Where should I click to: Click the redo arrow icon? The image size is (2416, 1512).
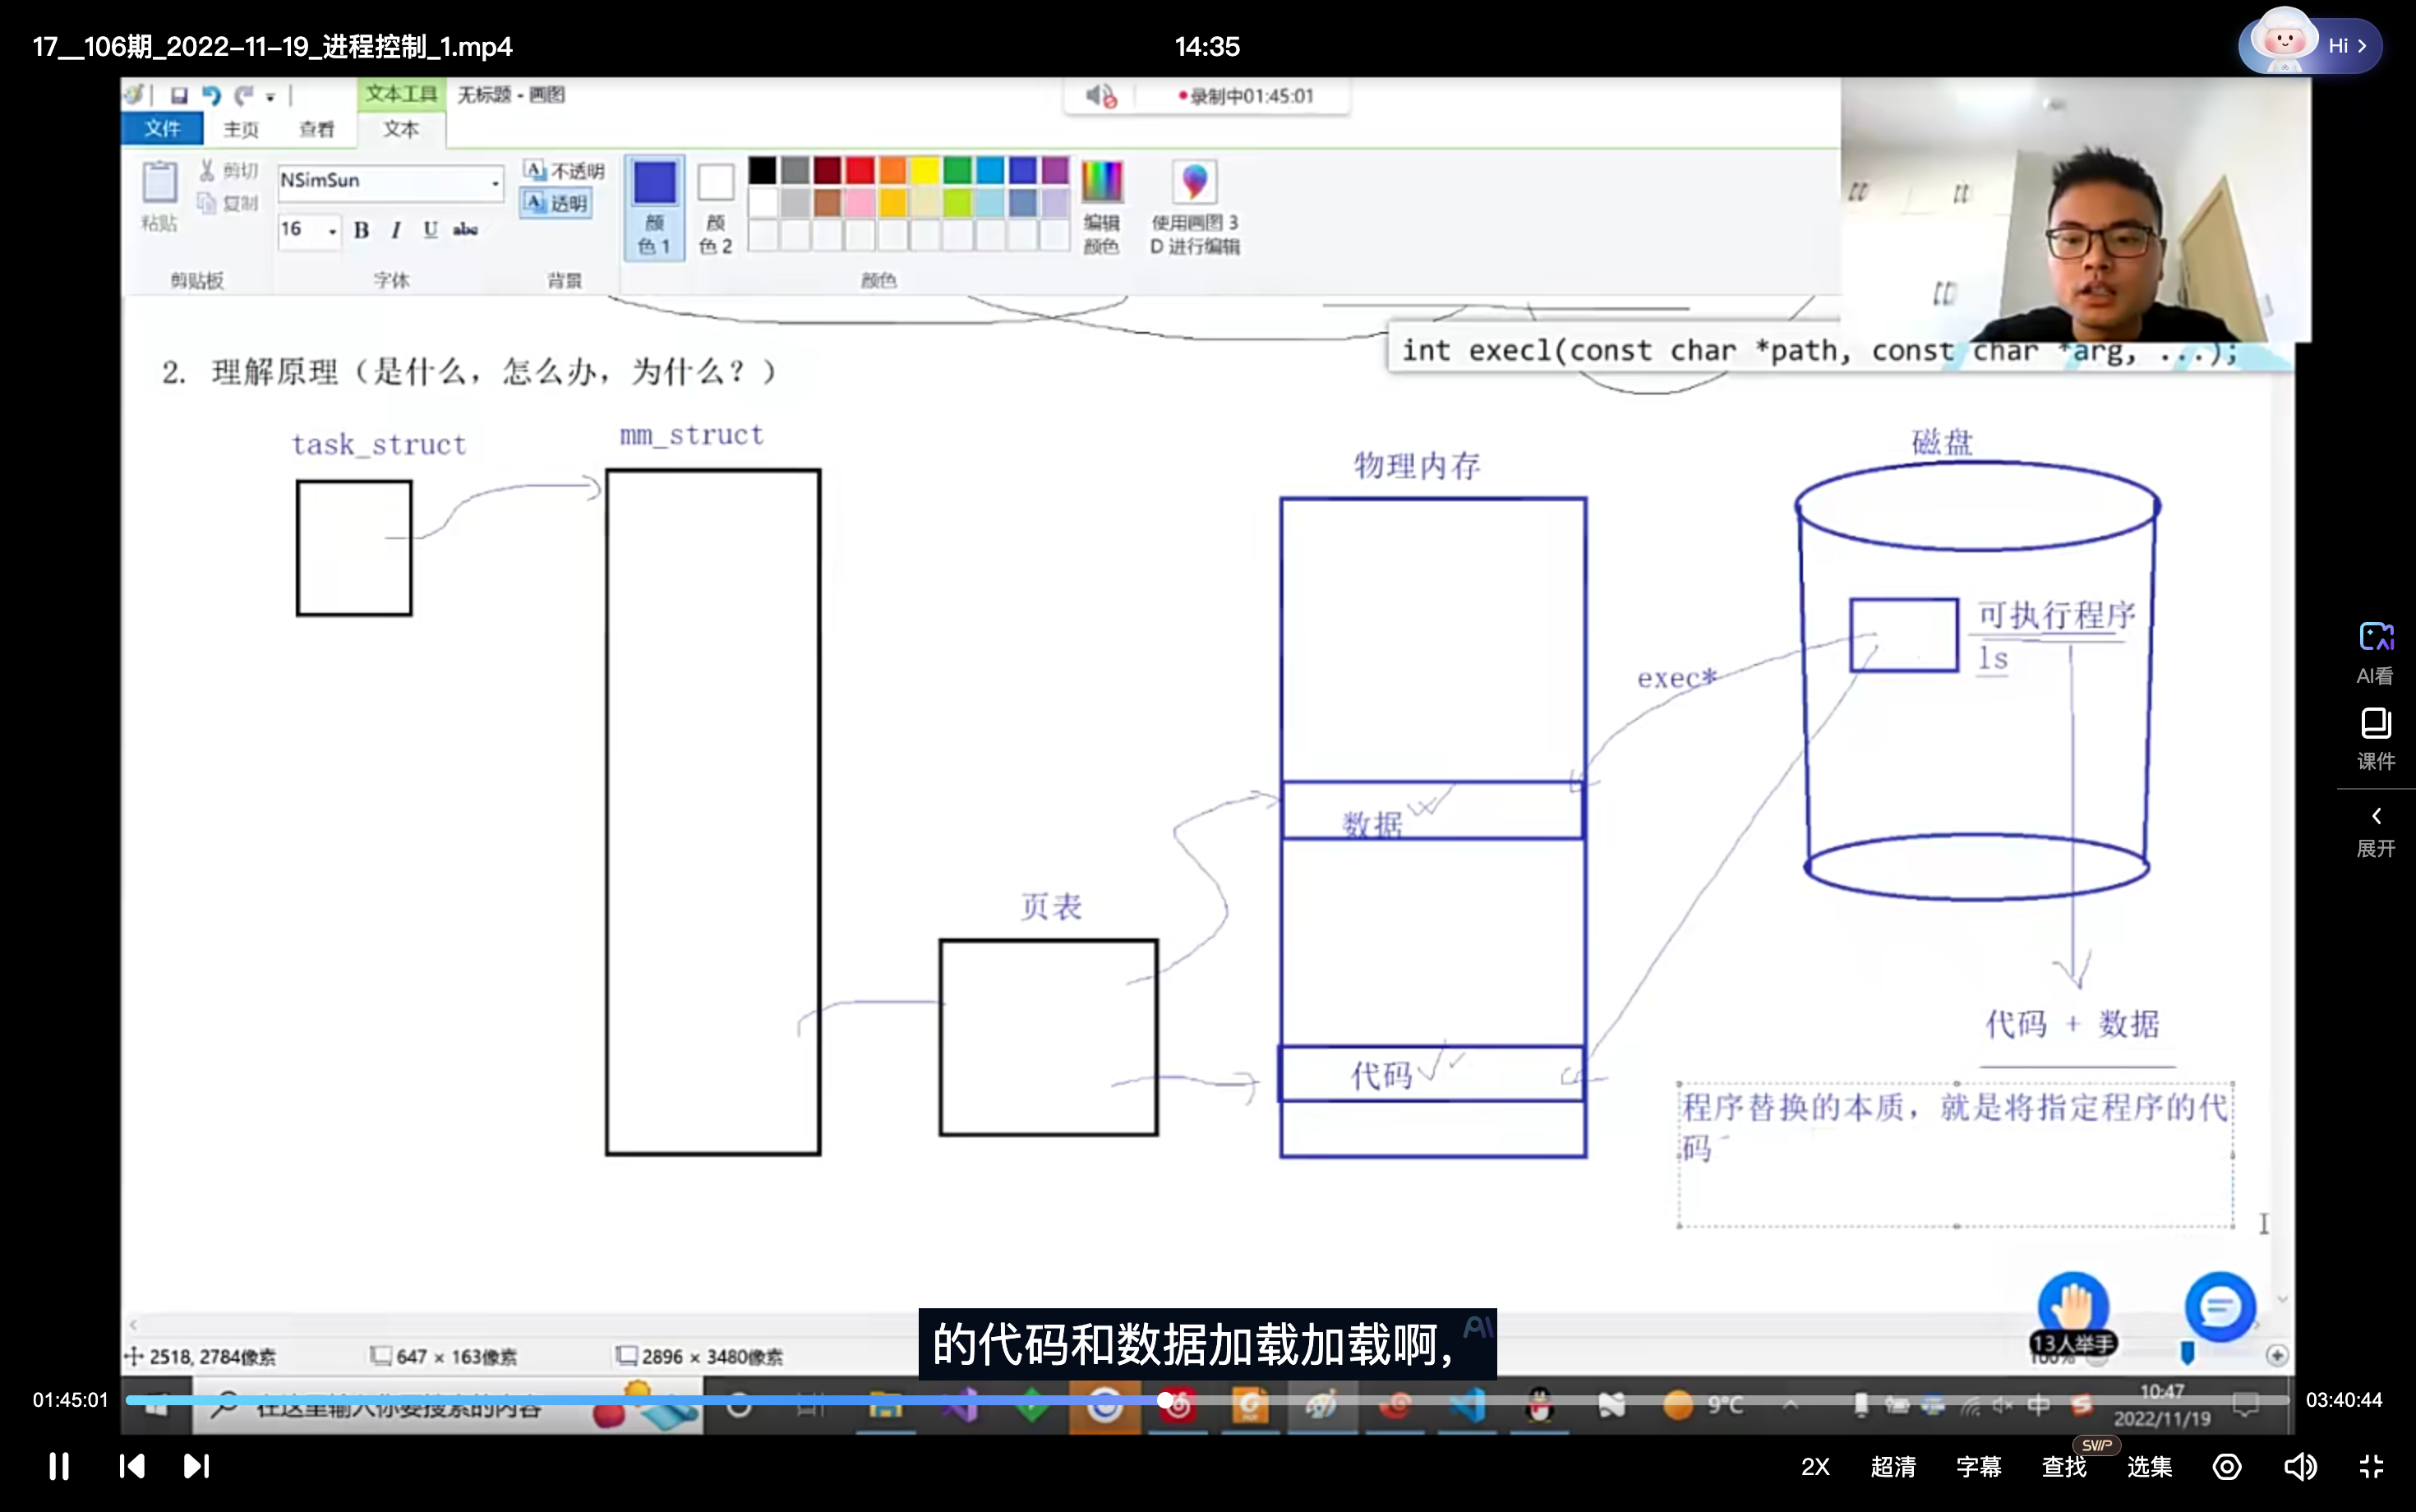243,96
